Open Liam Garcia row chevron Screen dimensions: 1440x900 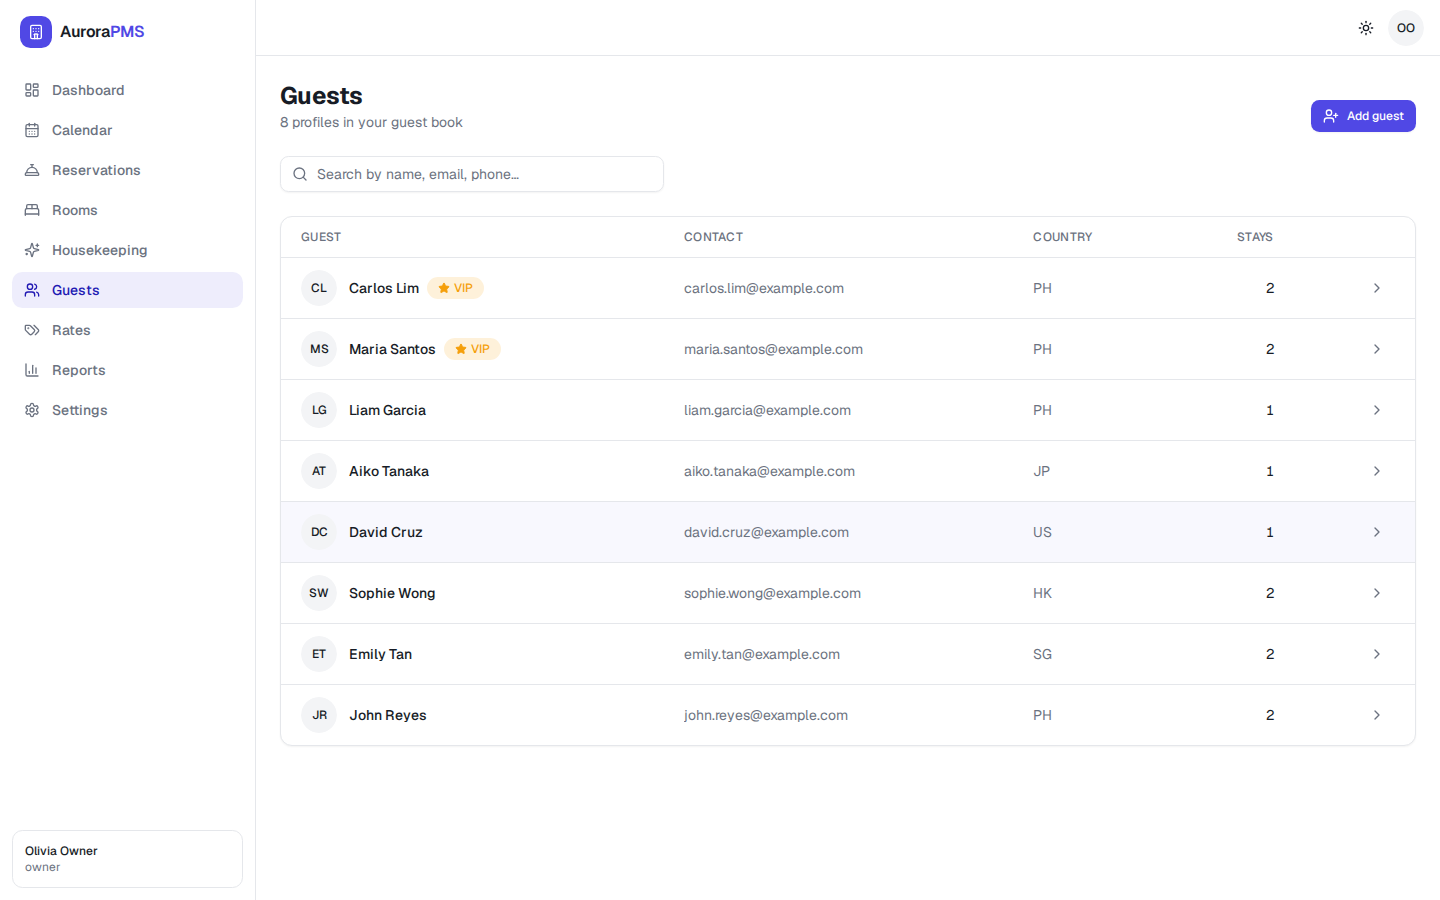[x=1377, y=410]
